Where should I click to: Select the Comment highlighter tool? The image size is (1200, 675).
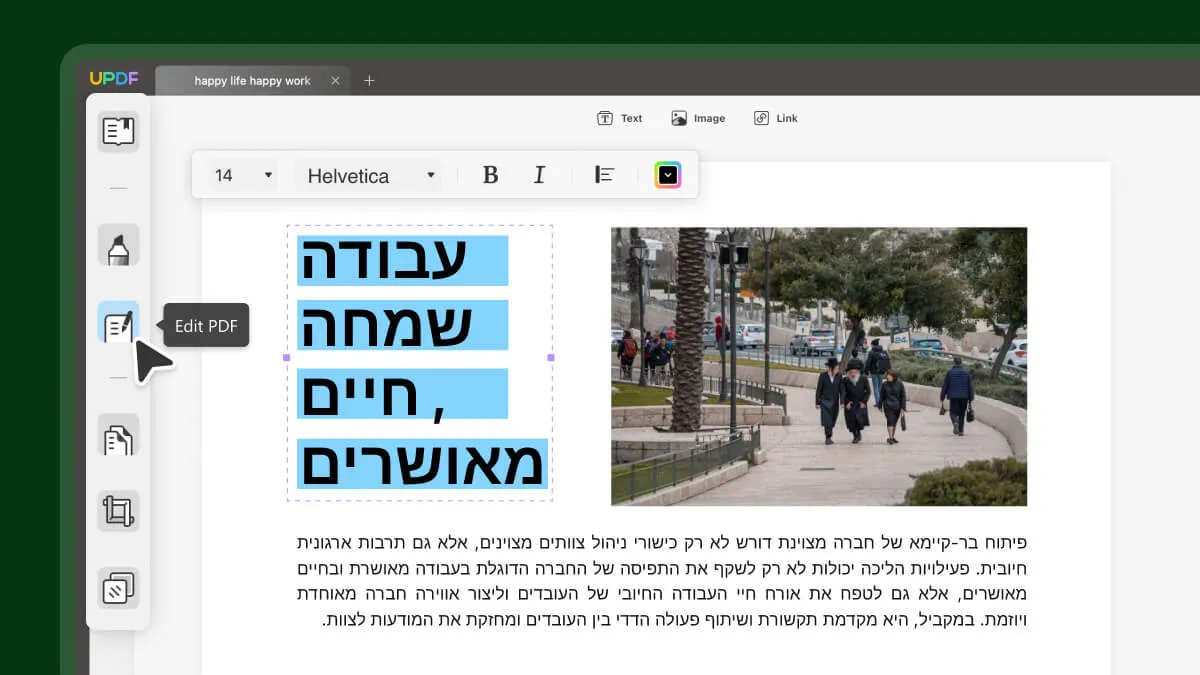118,246
